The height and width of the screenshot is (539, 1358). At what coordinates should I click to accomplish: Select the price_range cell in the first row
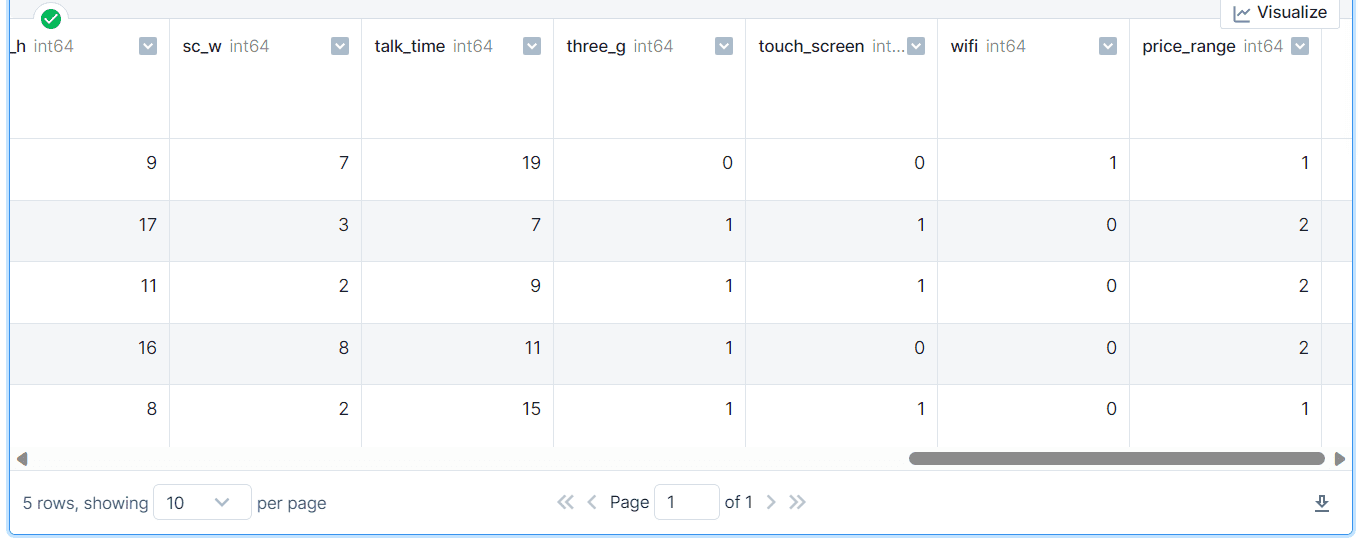click(1226, 162)
